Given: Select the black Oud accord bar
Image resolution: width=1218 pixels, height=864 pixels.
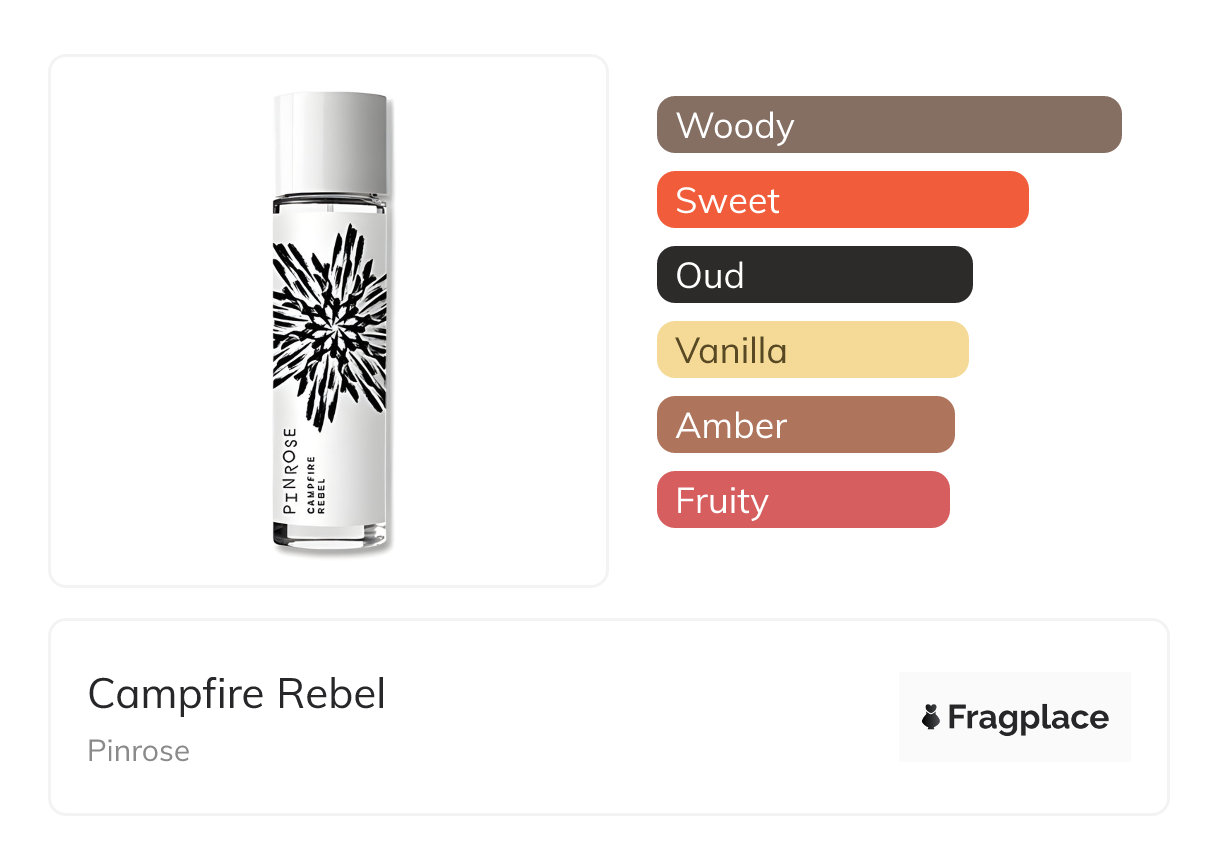Looking at the screenshot, I should [x=814, y=275].
